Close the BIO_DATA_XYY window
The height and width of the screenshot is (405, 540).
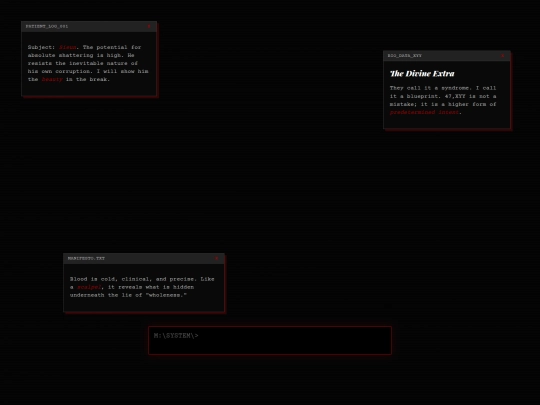pos(502,56)
